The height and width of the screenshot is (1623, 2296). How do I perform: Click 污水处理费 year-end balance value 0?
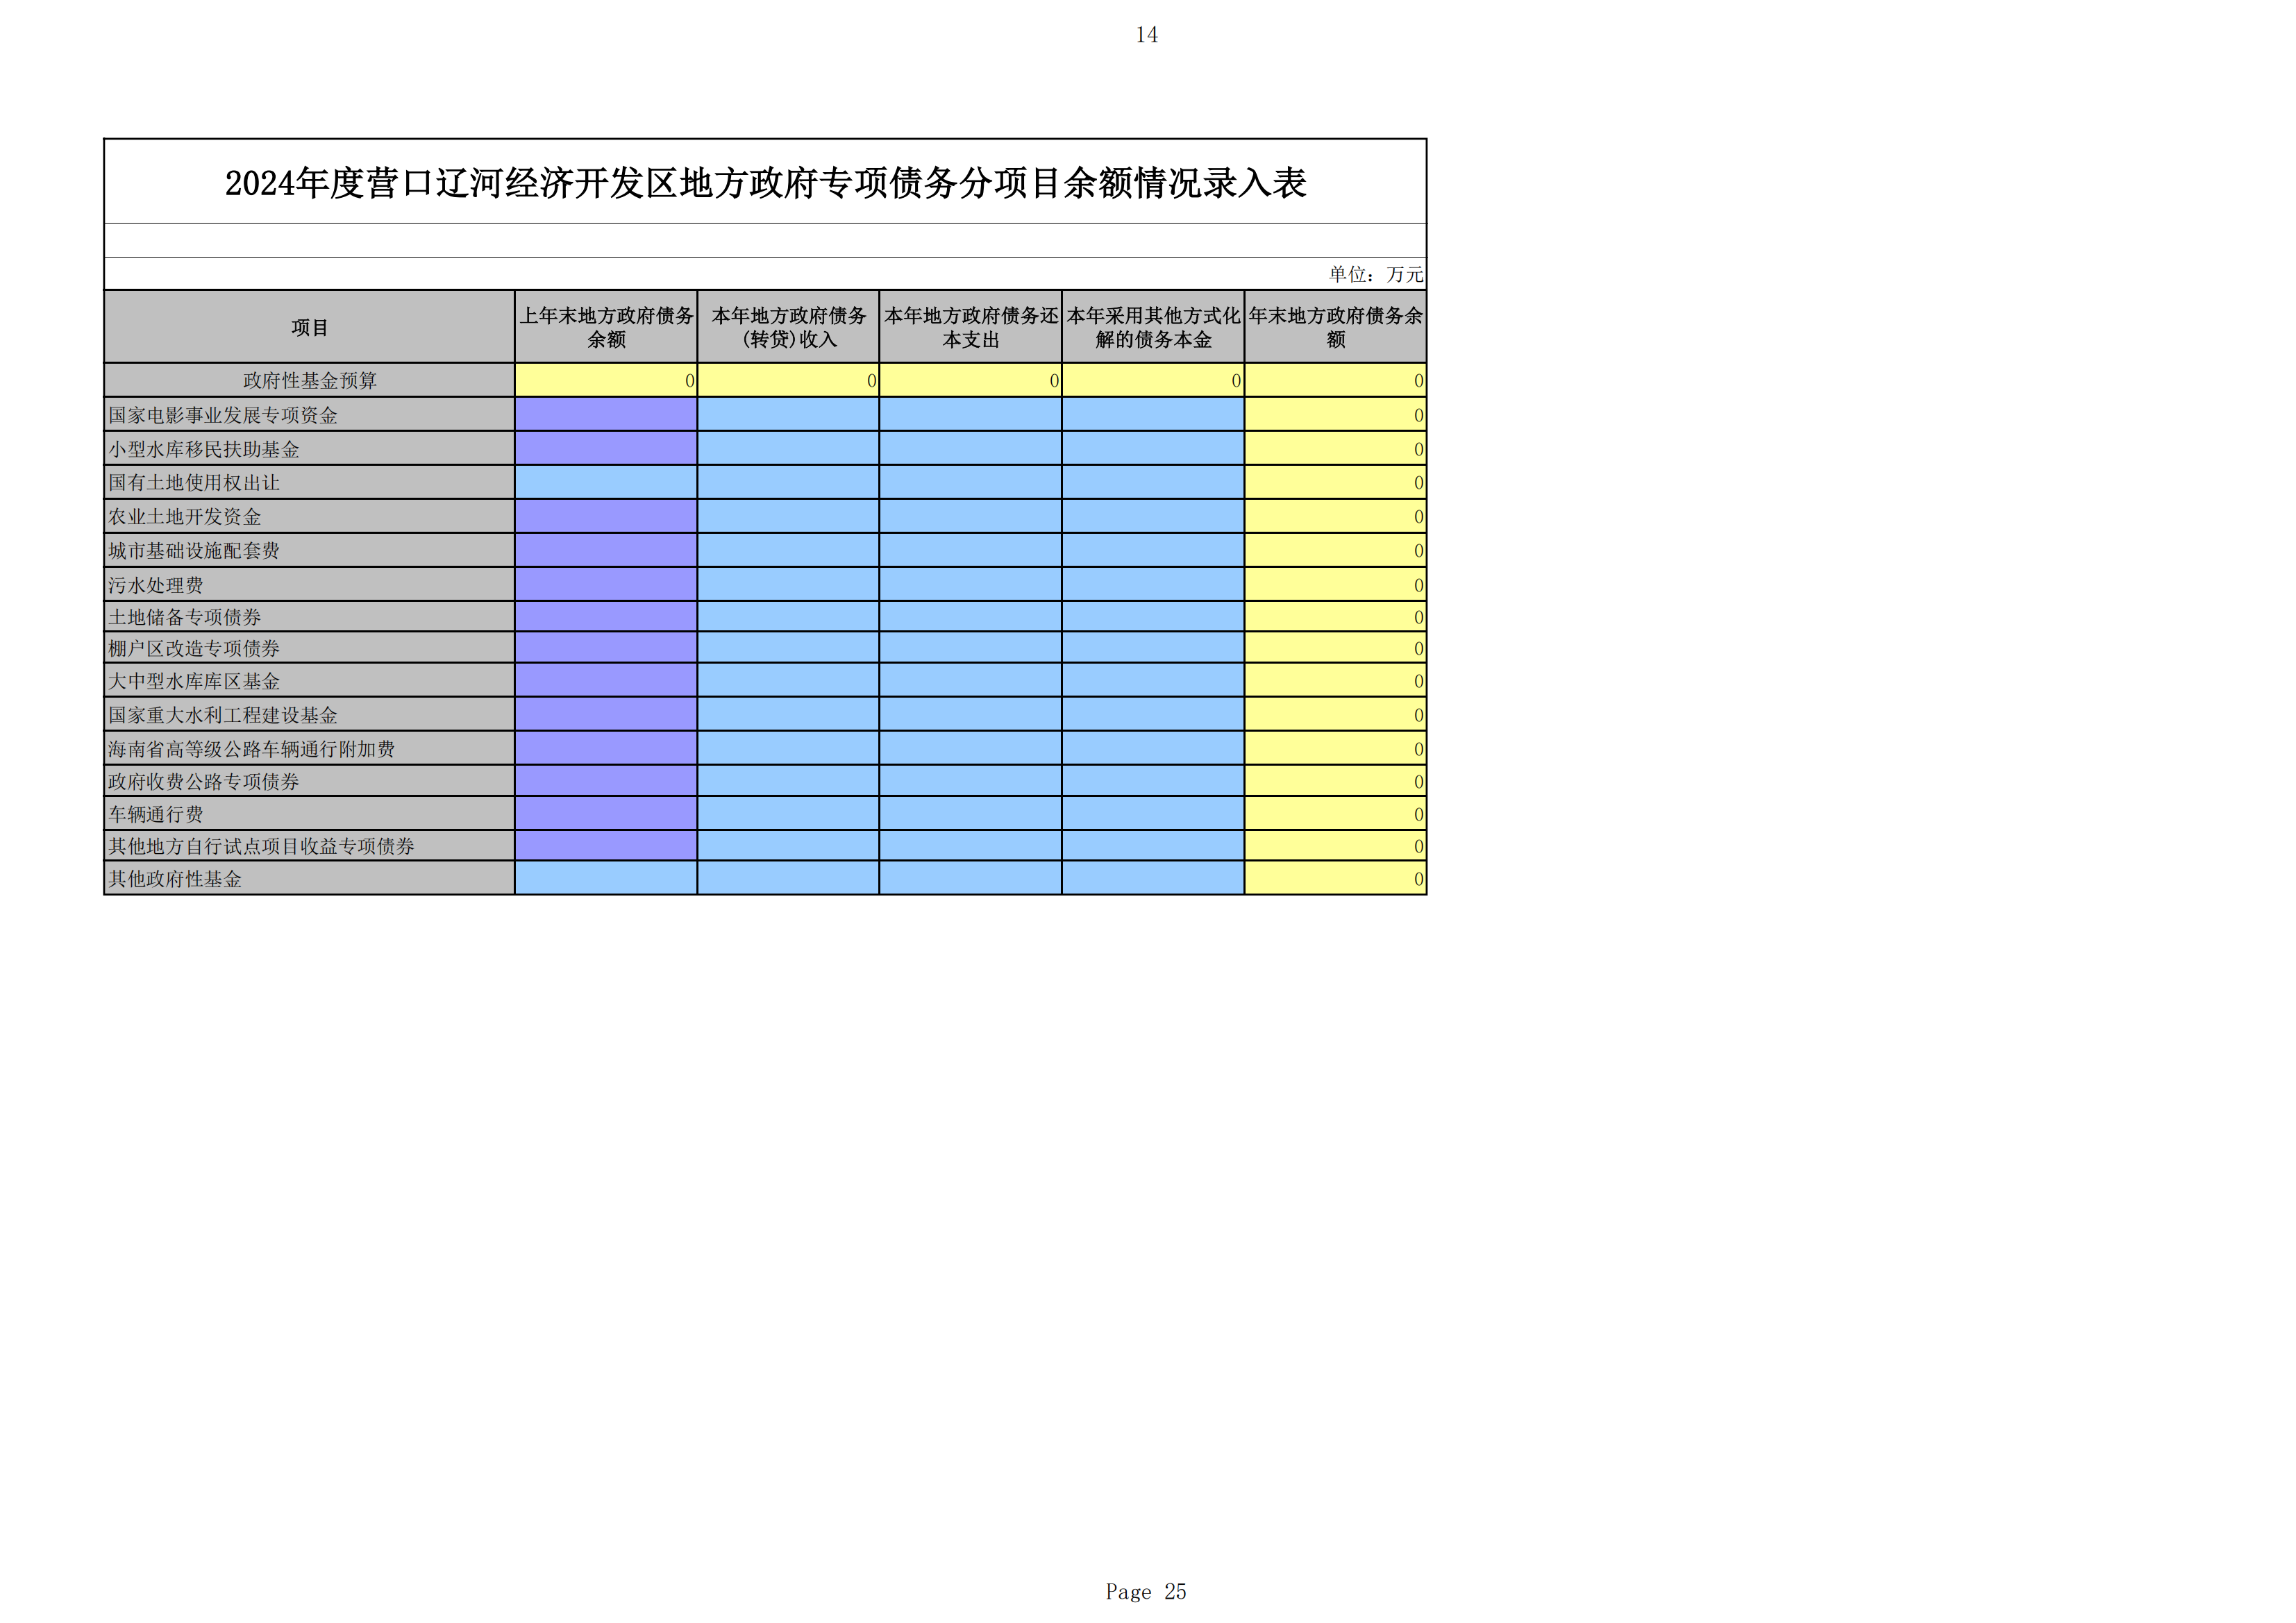(1336, 585)
